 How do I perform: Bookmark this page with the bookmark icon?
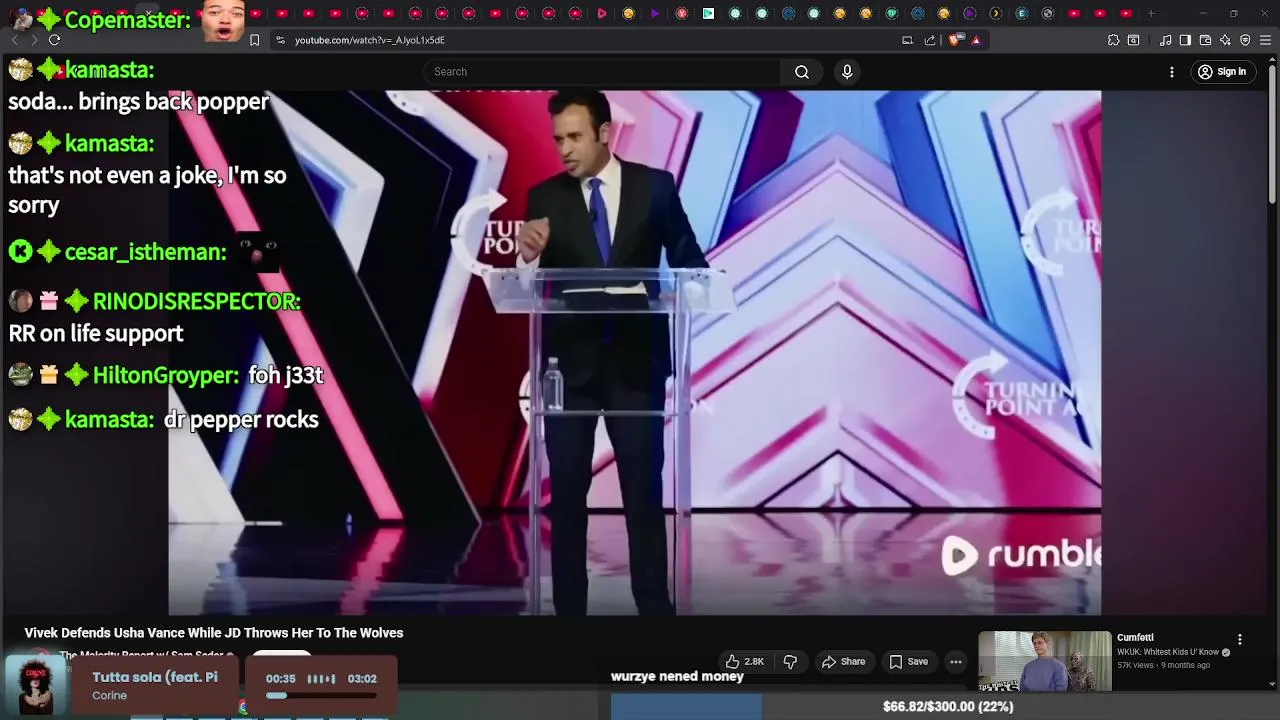point(254,40)
